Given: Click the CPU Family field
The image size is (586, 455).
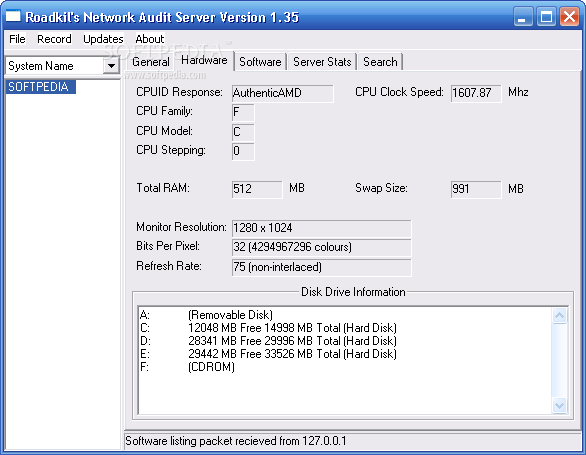Looking at the screenshot, I should (243, 113).
